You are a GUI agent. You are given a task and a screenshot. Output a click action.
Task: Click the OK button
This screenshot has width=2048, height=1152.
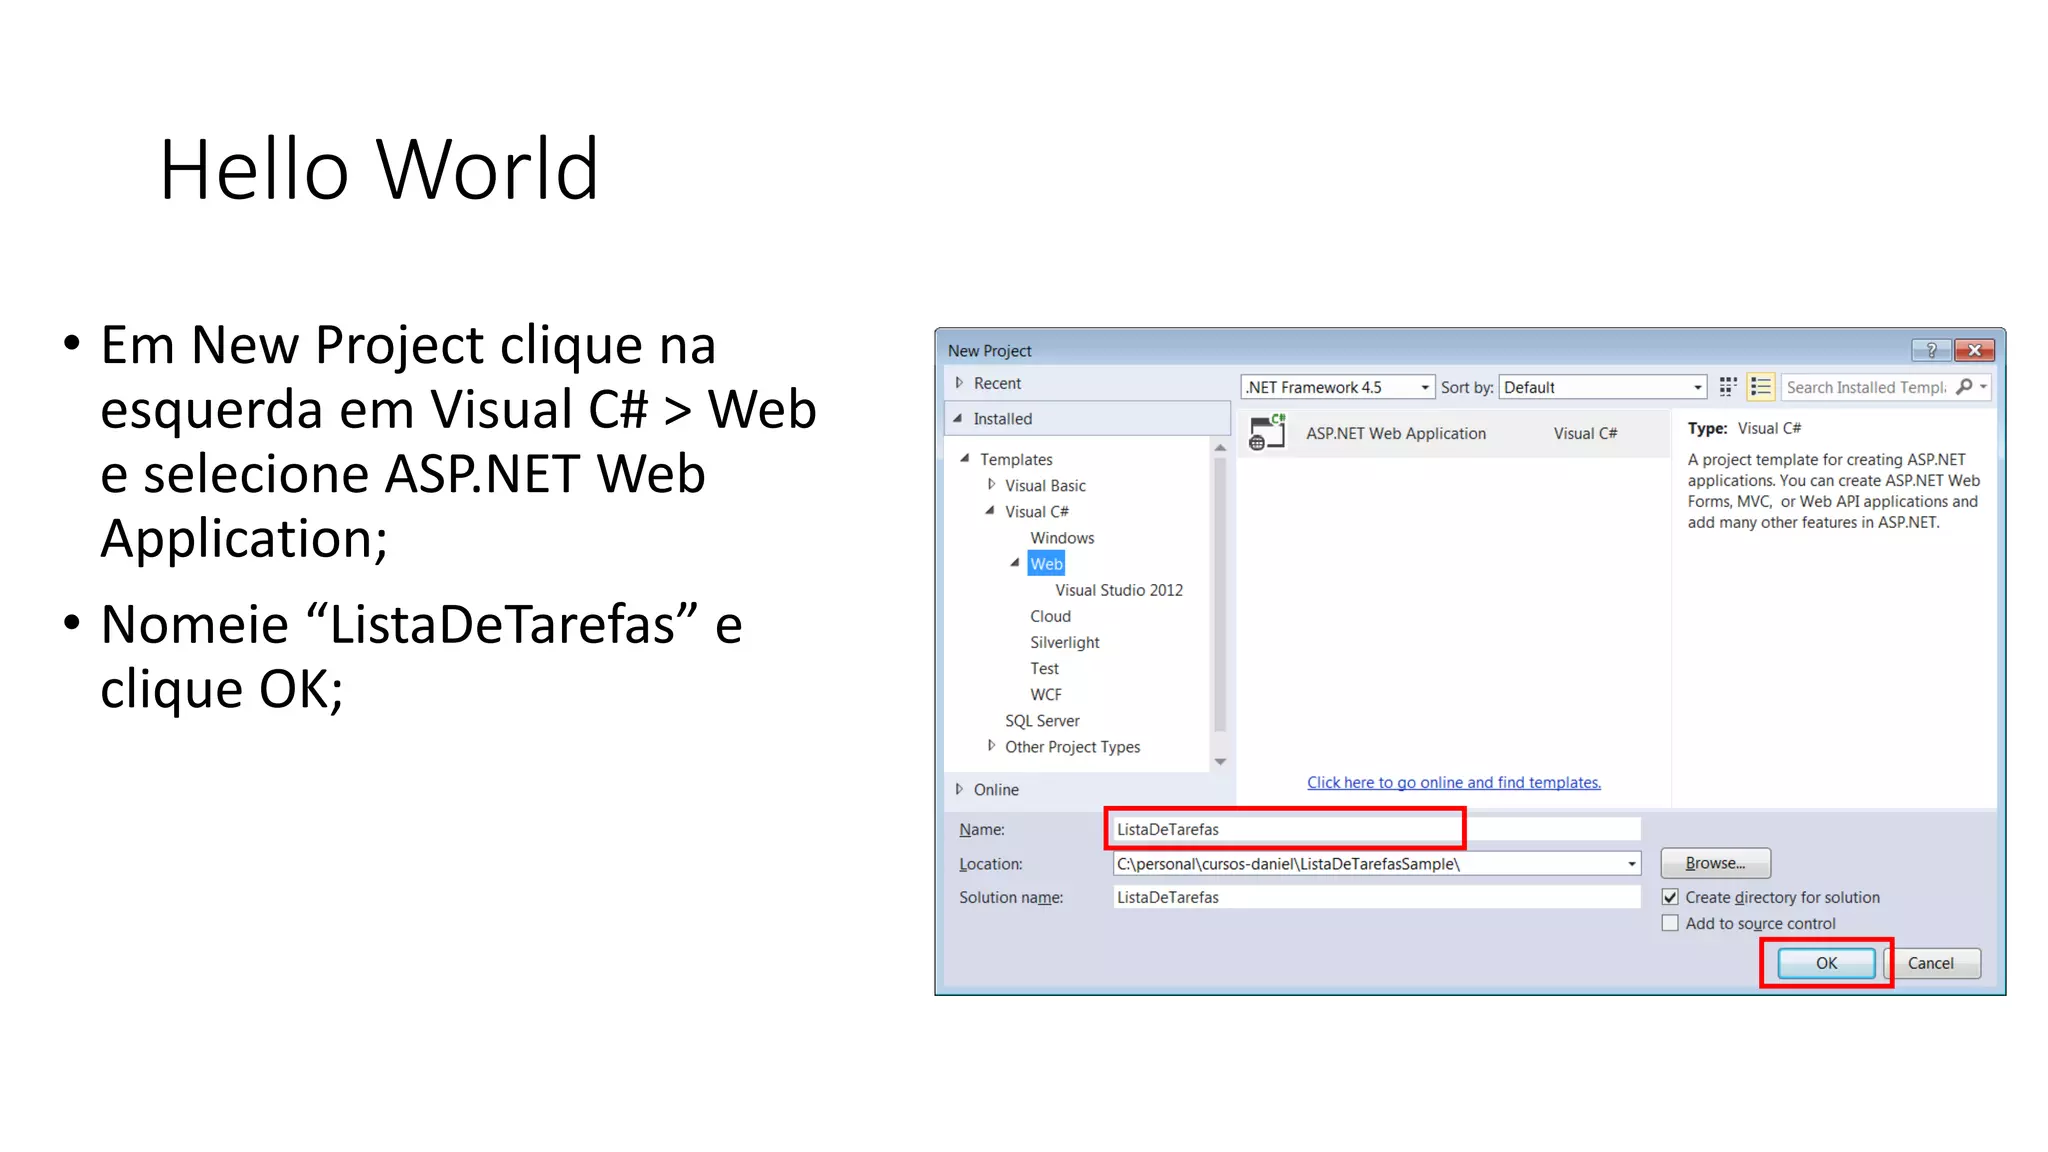(x=1826, y=963)
